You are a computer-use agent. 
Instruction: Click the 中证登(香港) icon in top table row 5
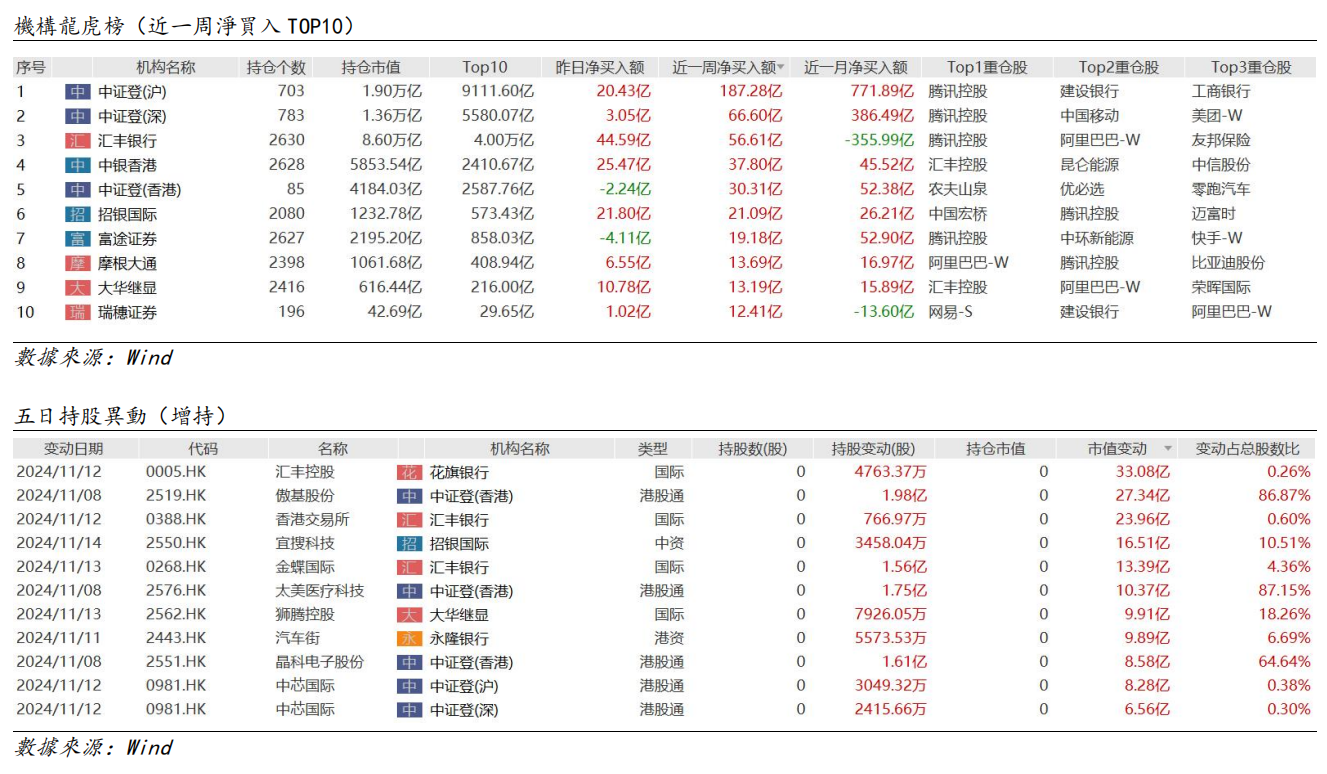[x=78, y=190]
